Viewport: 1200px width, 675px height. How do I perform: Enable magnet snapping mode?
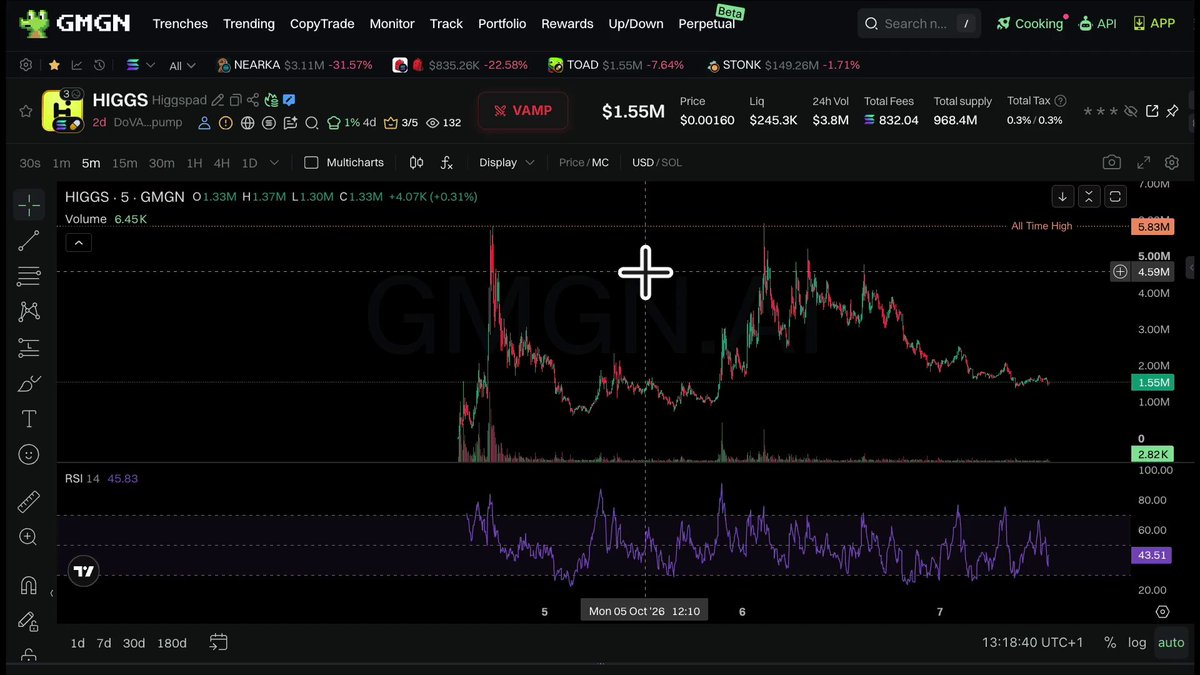tap(29, 585)
